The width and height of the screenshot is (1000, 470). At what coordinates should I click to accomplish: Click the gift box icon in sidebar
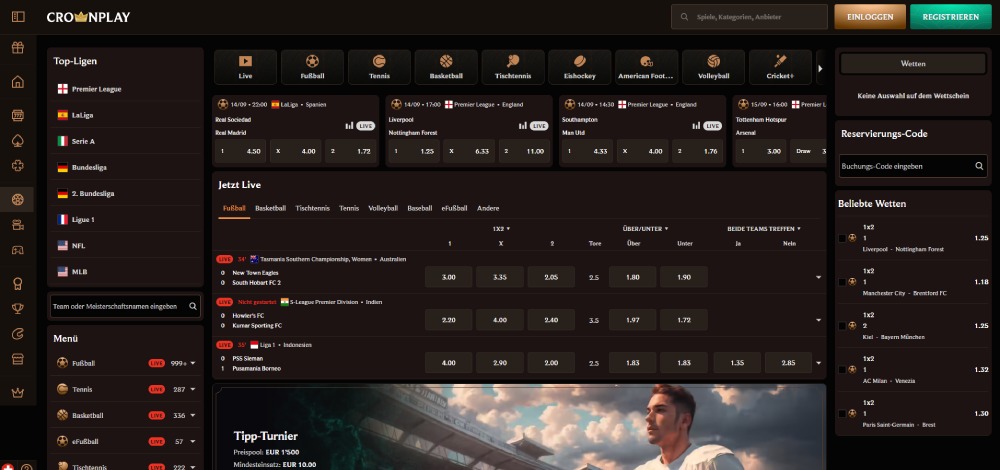point(17,48)
